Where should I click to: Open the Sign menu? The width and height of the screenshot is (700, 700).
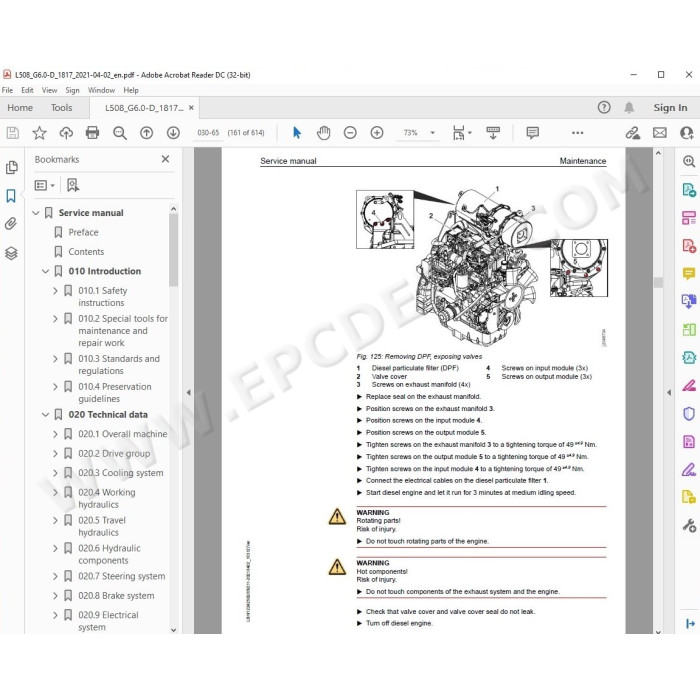point(72,90)
